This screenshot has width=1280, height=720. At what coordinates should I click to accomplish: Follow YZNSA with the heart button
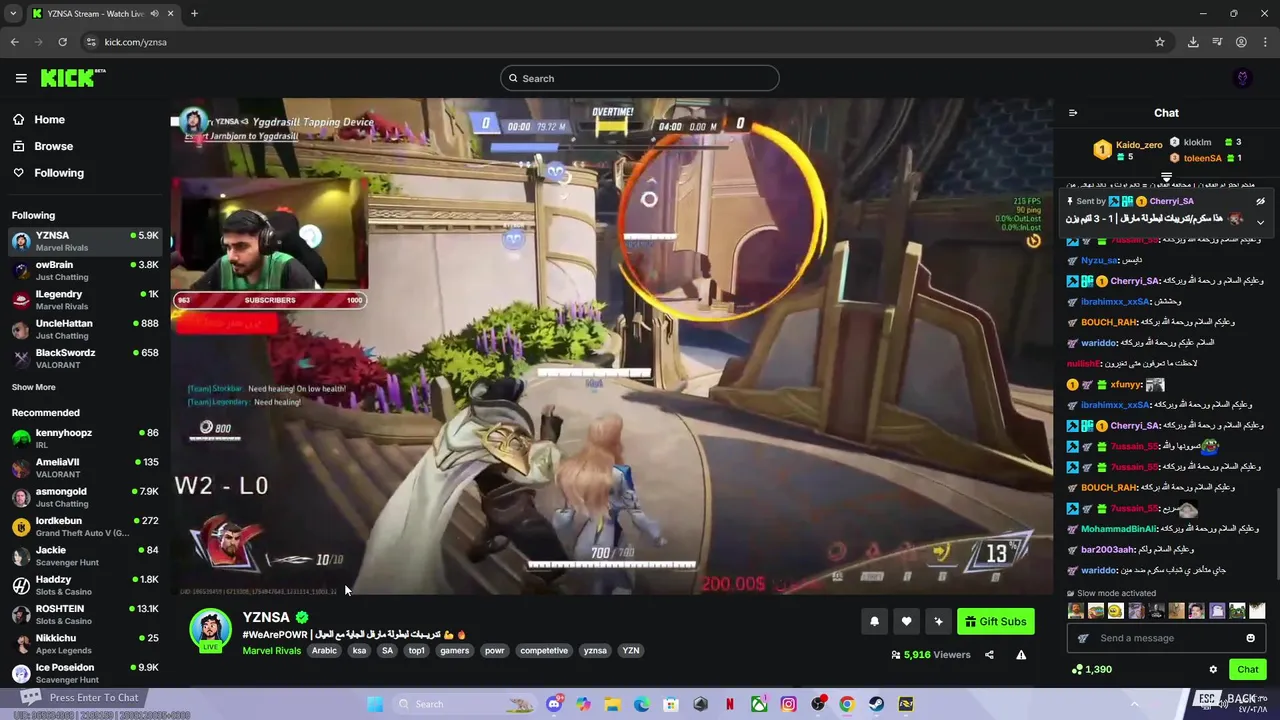point(906,622)
